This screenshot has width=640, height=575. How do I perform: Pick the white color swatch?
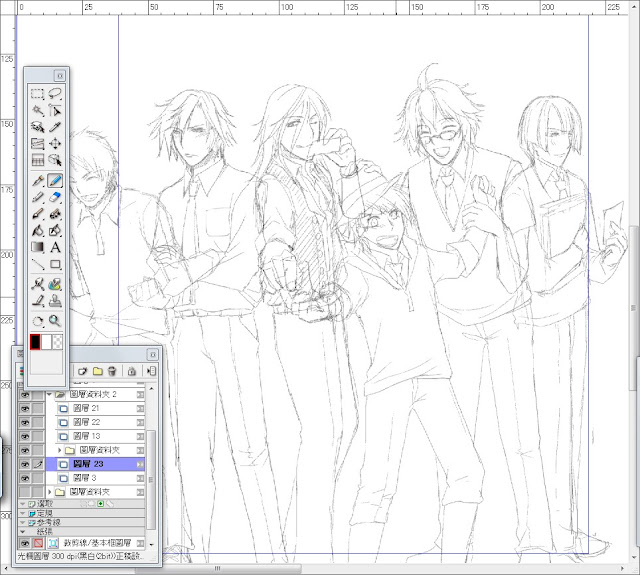coord(47,342)
